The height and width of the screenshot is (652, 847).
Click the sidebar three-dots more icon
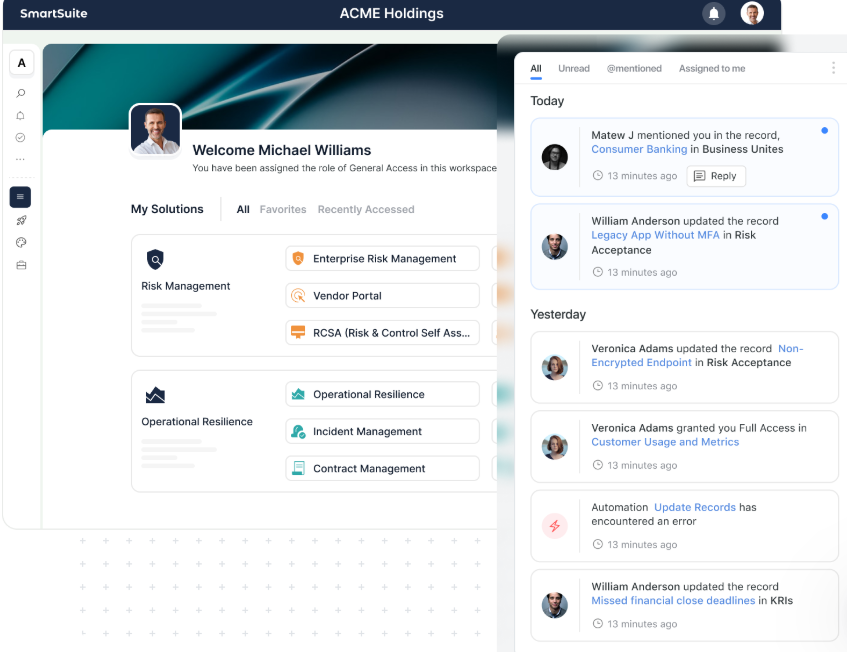click(21, 159)
